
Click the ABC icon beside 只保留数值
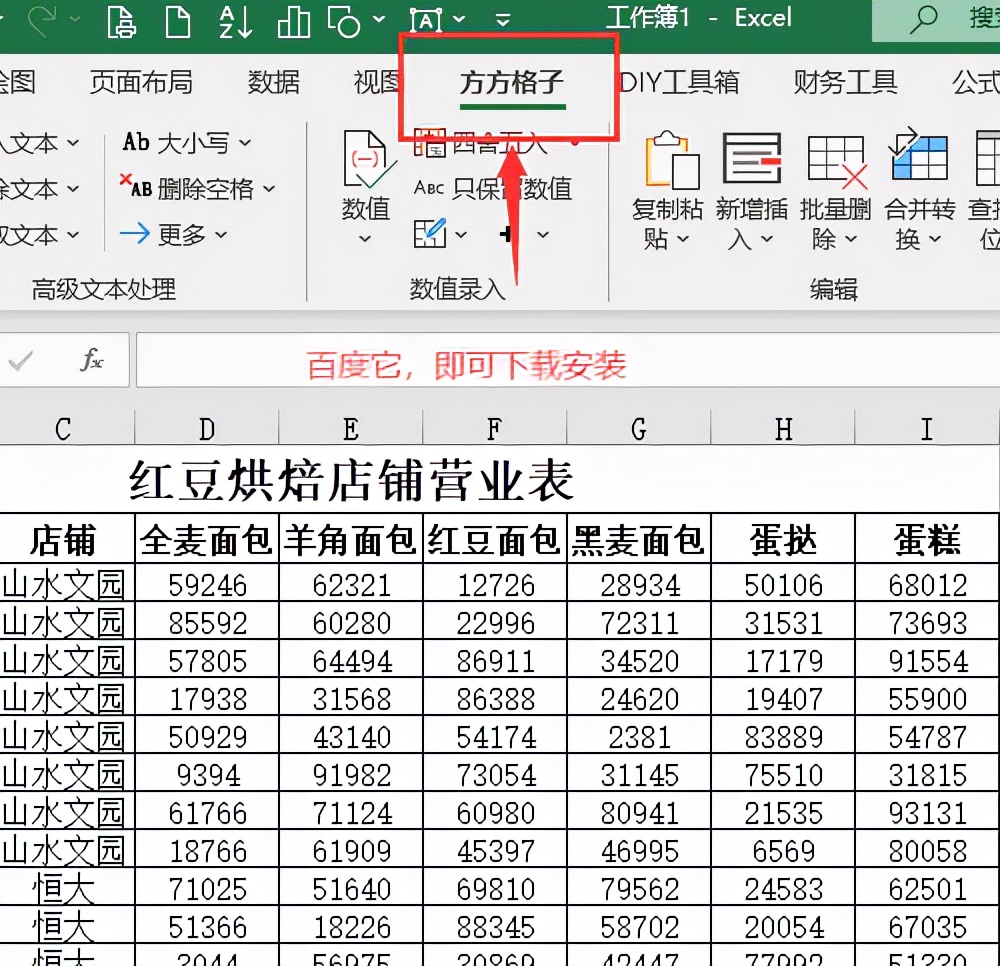tap(429, 187)
